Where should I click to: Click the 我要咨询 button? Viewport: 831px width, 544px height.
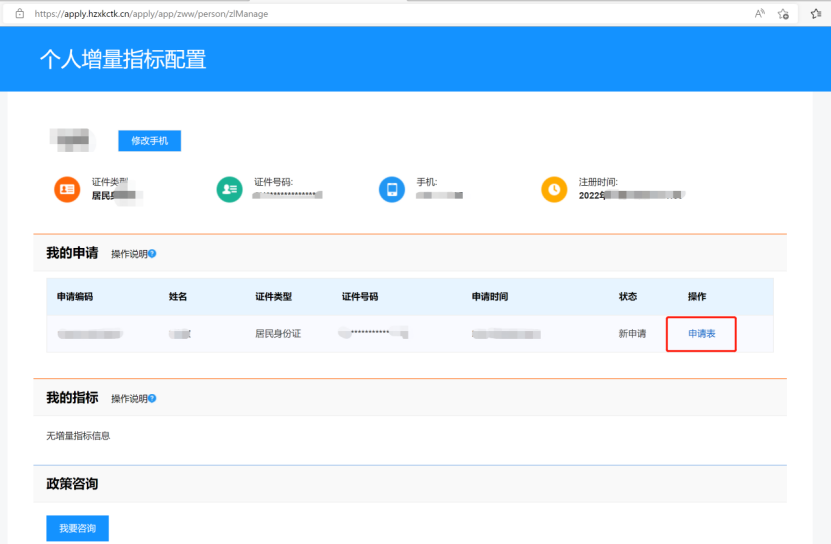[77, 528]
